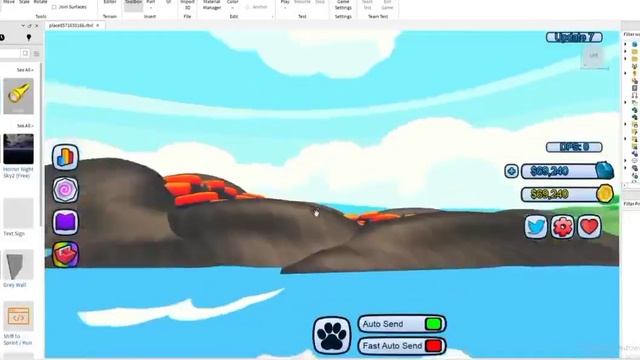The width and height of the screenshot is (640, 360).
Task: Open the Color dropdown in Edit group
Action: pos(233,8)
